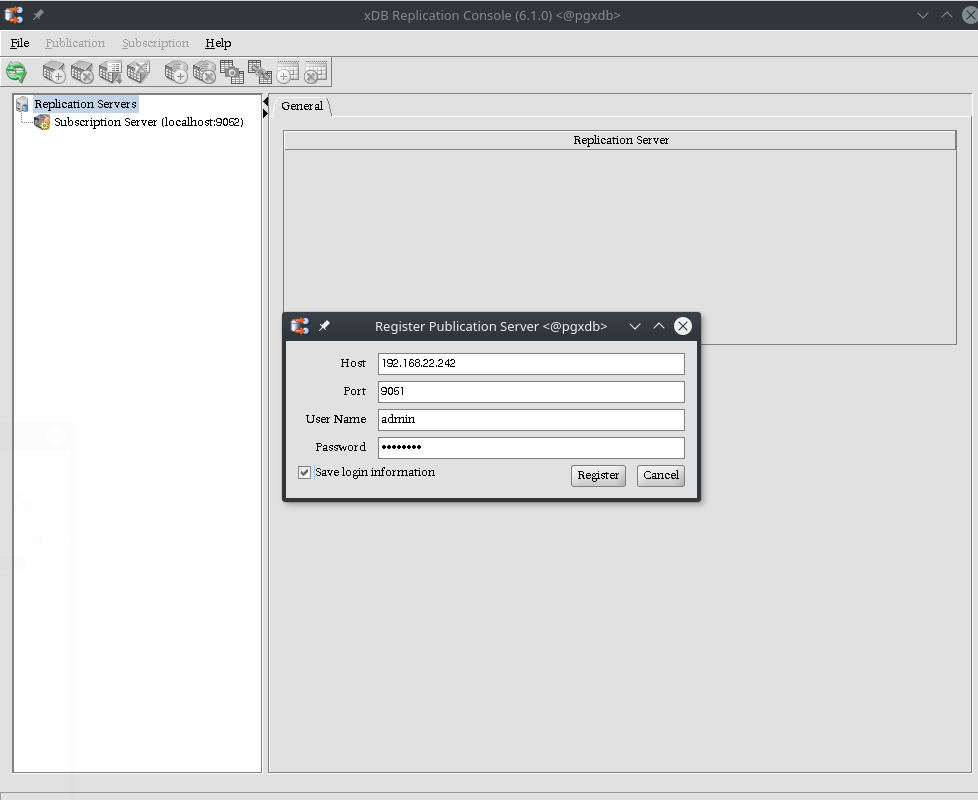
Task: Collapse the tree pane with the left arrow
Action: (x=265, y=102)
